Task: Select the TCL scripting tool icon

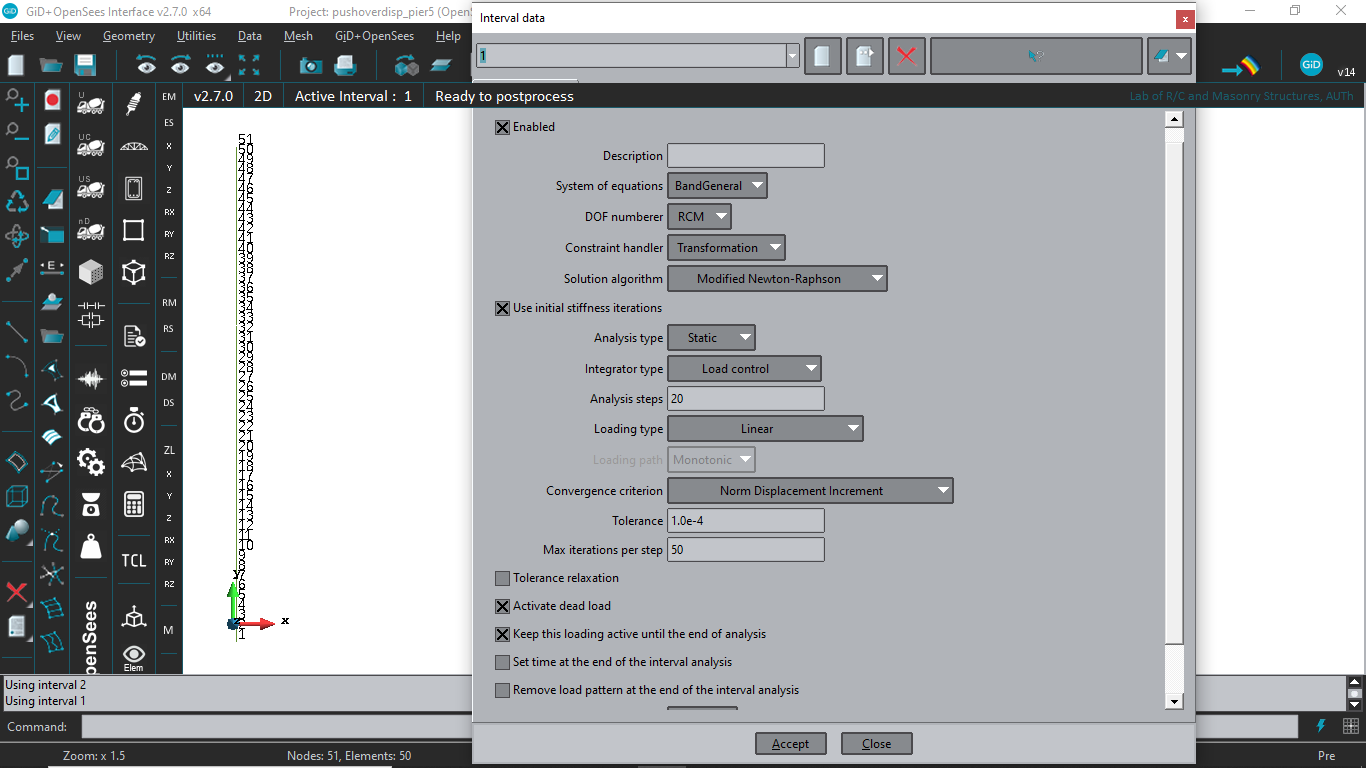Action: pos(133,560)
